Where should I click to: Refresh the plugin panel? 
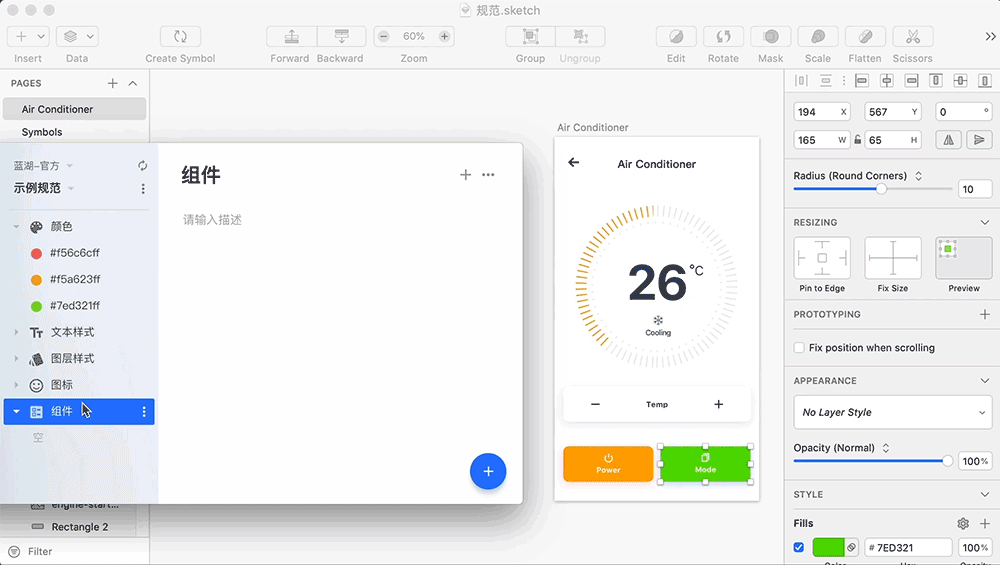pos(142,166)
